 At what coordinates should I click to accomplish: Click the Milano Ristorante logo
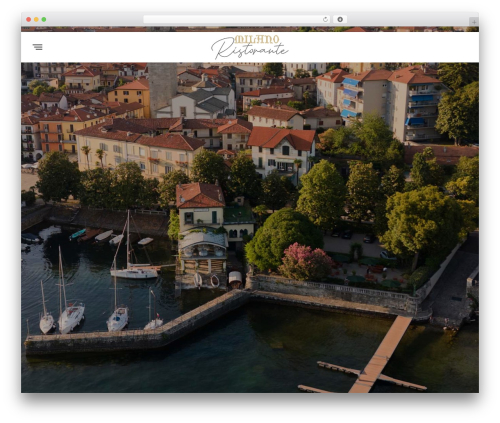pos(250,47)
